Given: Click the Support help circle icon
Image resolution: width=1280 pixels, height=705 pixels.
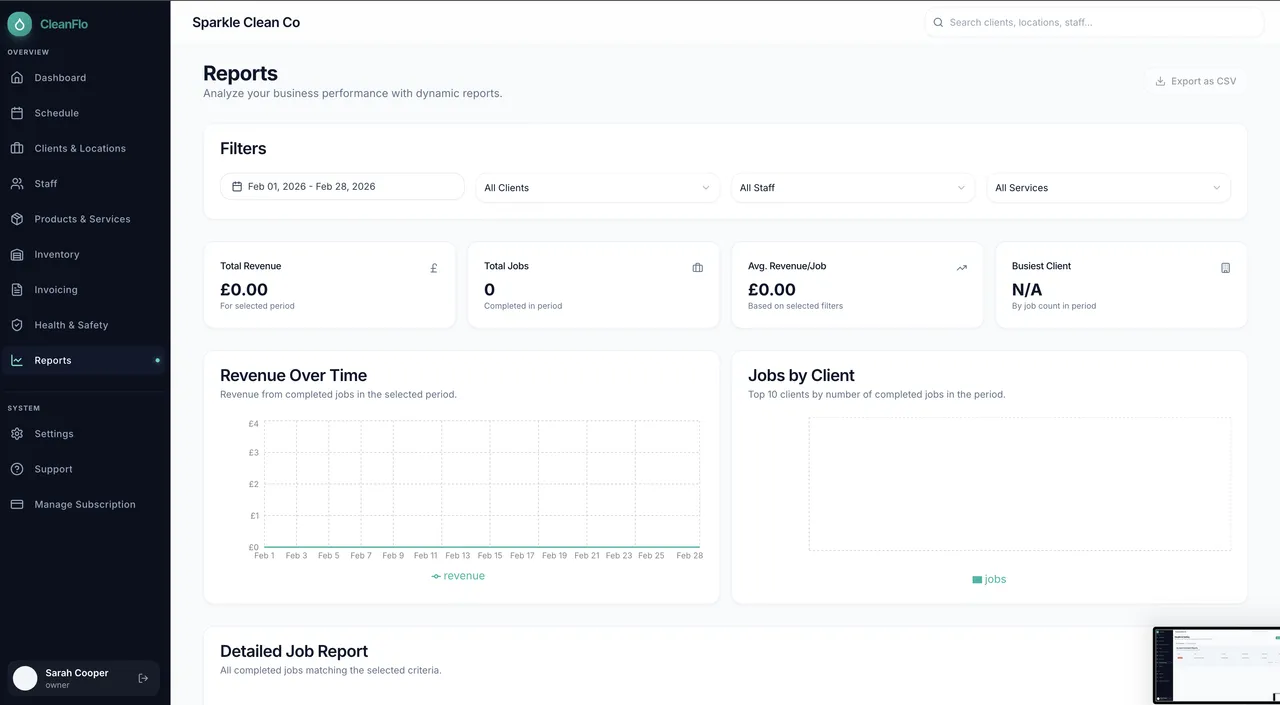Looking at the screenshot, I should (17, 469).
